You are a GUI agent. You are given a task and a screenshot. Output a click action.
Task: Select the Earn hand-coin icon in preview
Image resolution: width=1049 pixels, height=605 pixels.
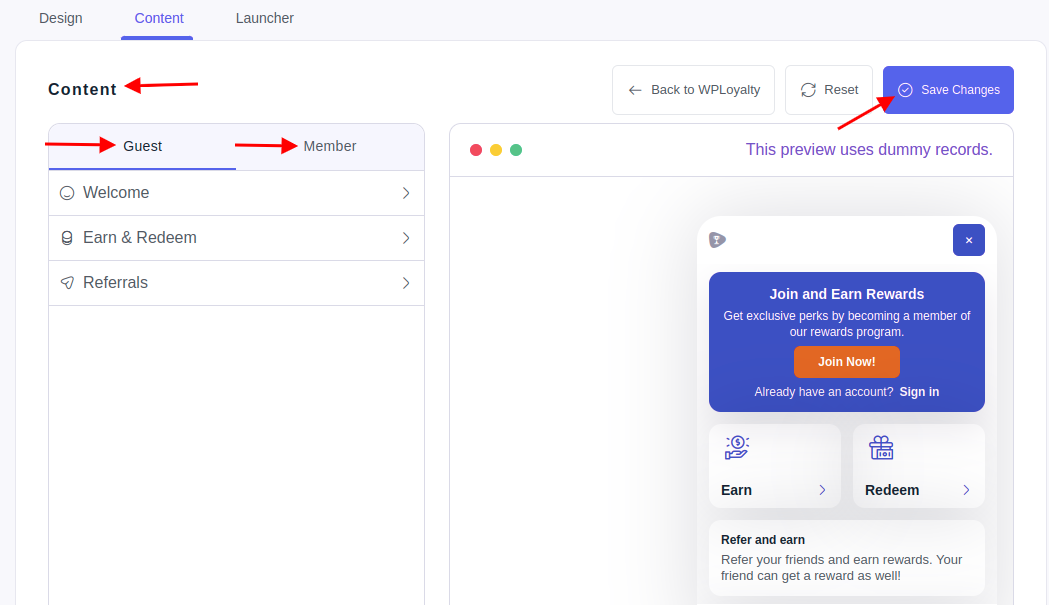737,447
